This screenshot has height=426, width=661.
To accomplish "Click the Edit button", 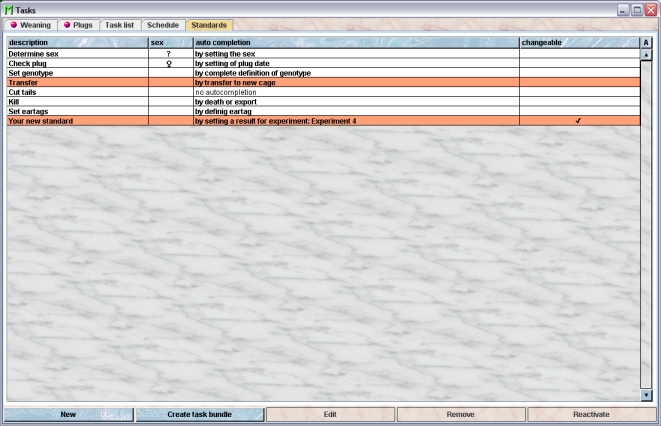I will pyautogui.click(x=330, y=414).
